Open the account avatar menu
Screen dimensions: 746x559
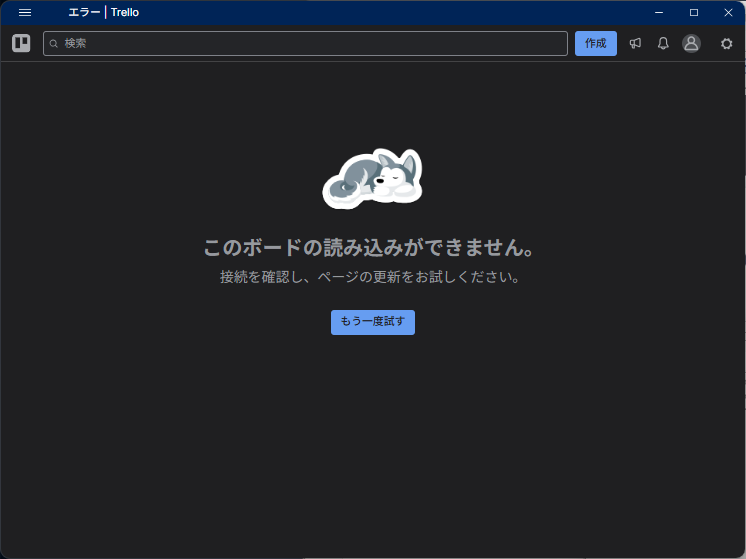click(691, 43)
